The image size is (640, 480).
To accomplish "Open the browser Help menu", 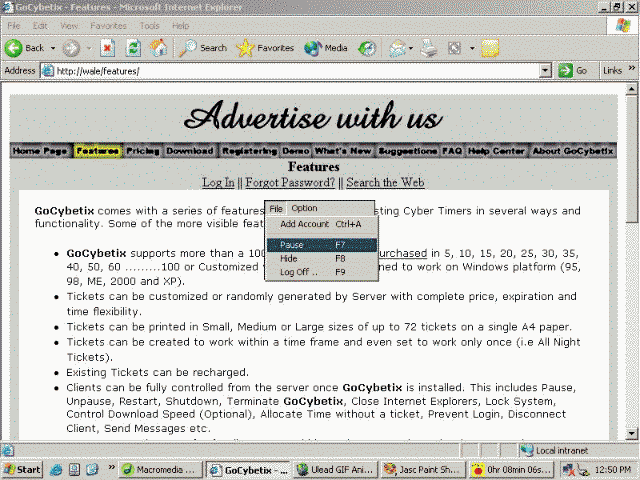I will click(x=180, y=26).
